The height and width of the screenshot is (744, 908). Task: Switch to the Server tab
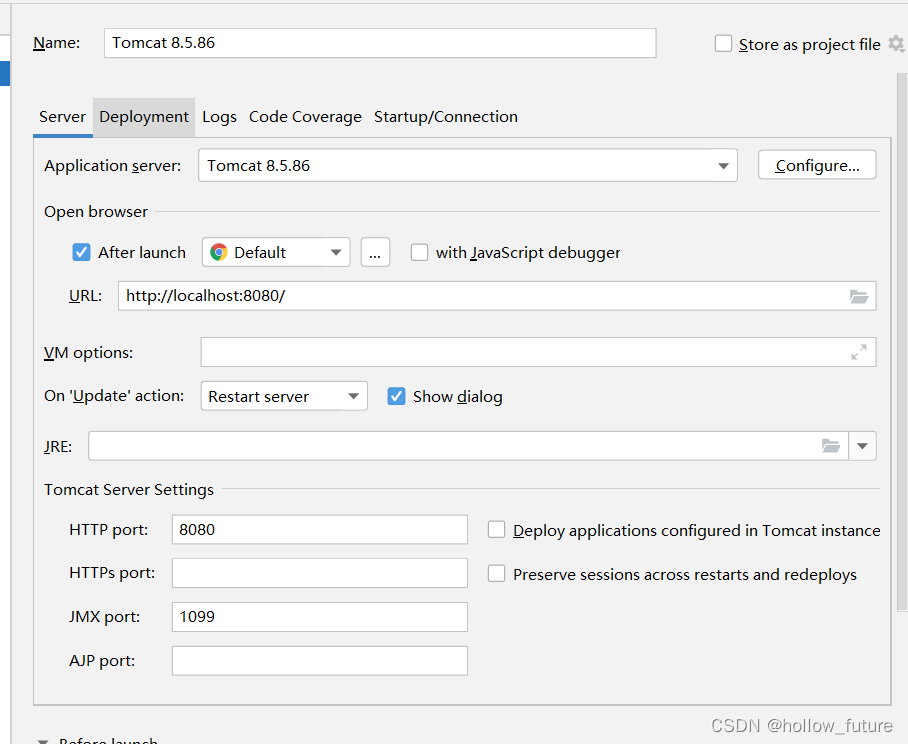[x=63, y=117]
